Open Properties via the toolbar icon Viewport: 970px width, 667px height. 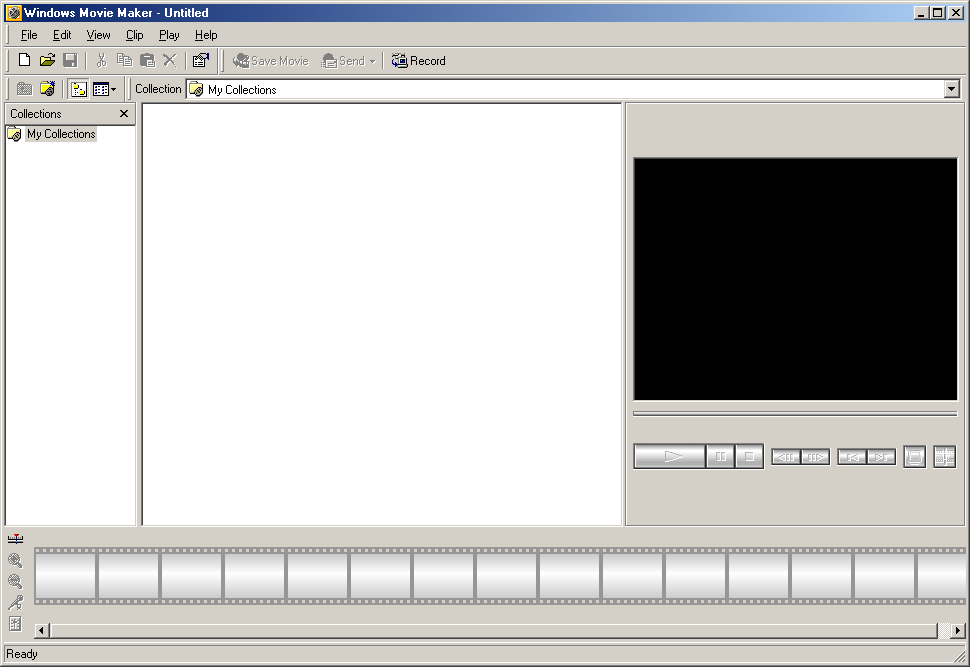point(200,60)
